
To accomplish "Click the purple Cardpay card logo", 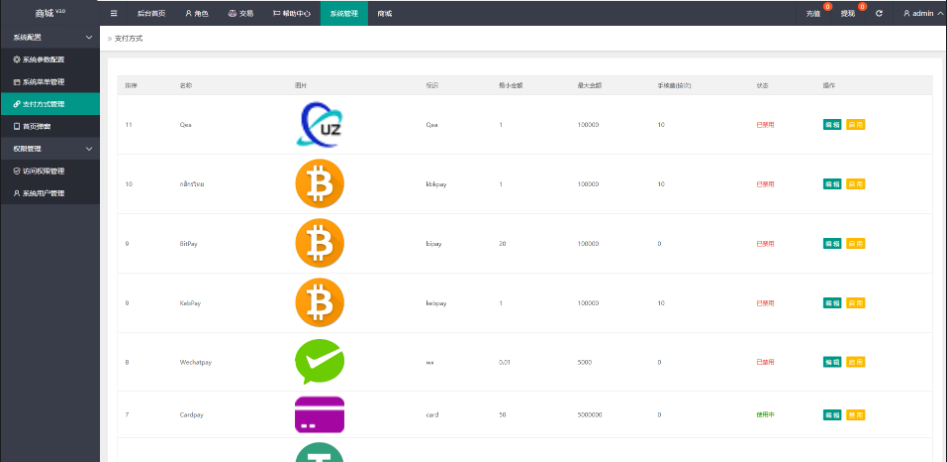I will tap(319, 415).
